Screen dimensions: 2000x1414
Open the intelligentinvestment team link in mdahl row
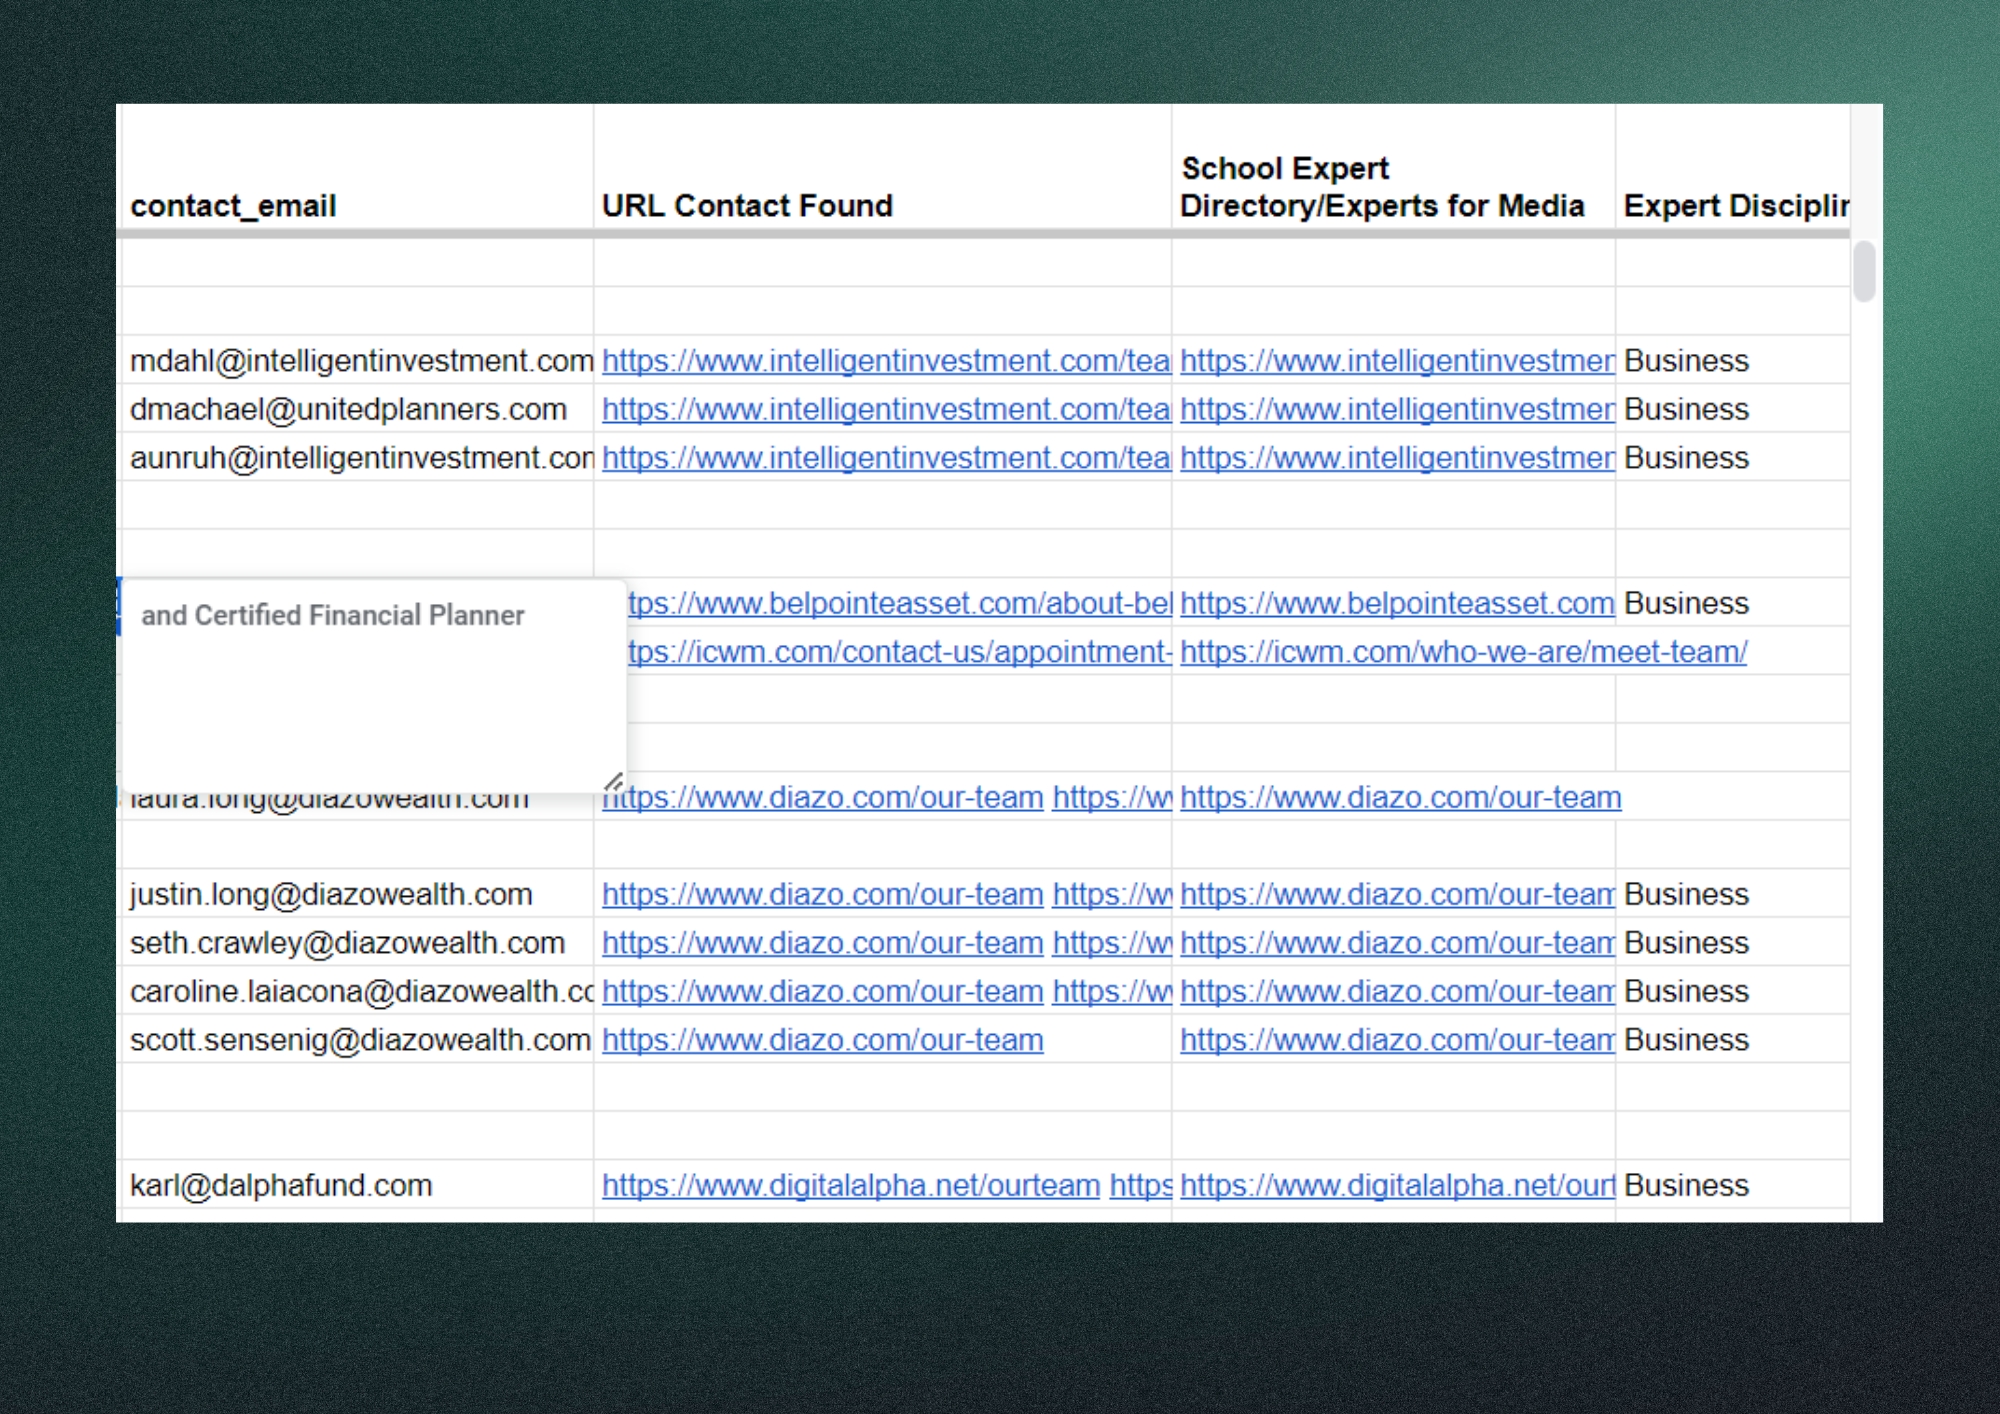884,361
